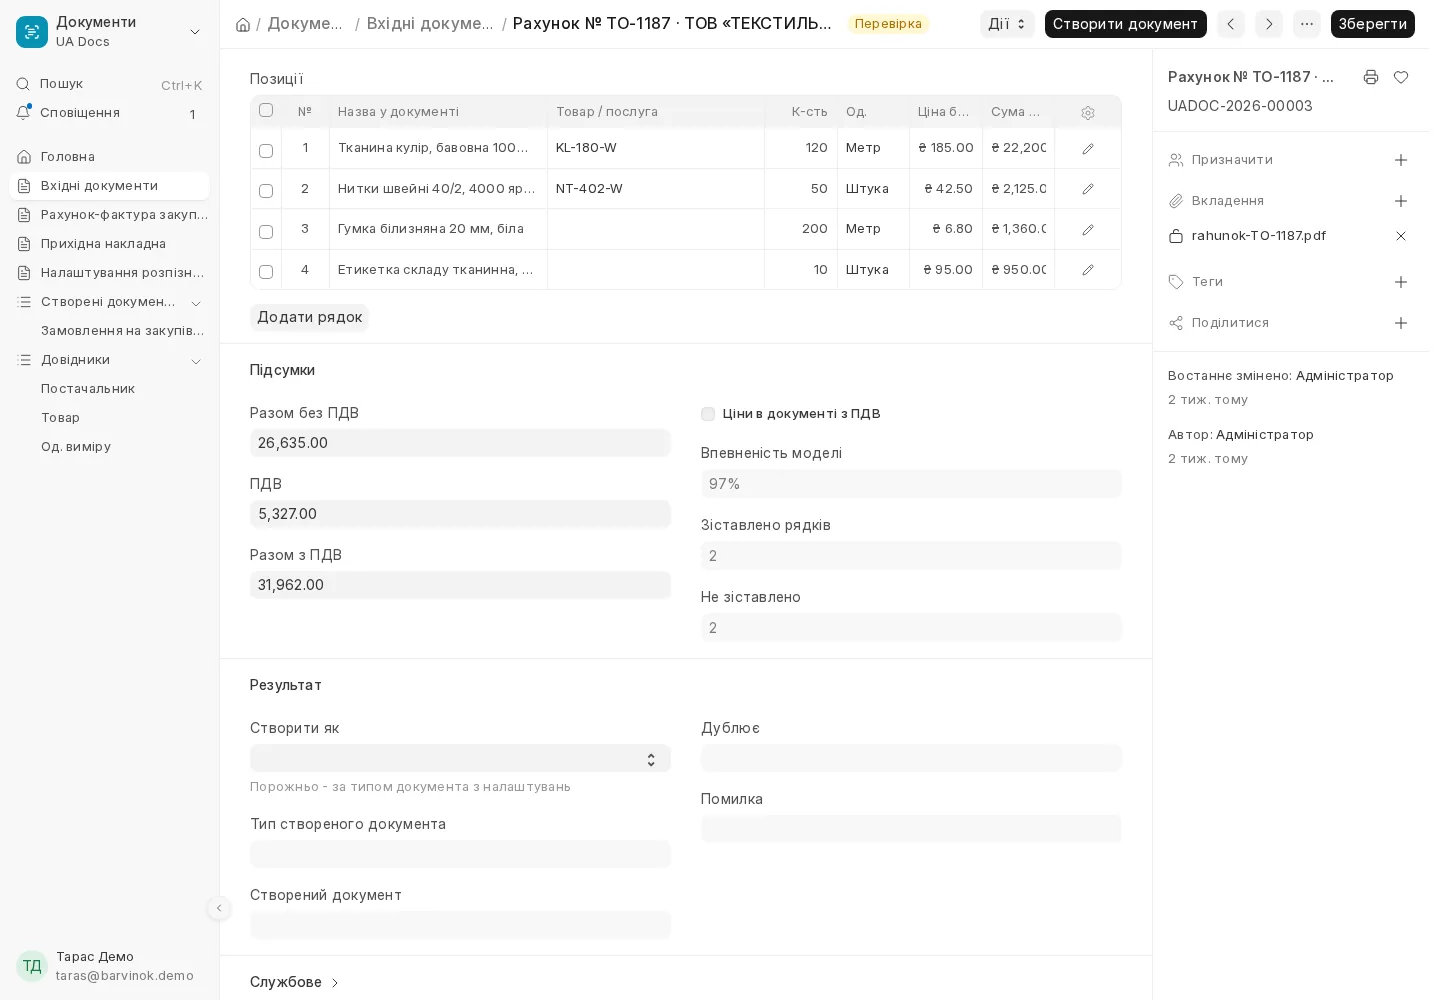Check row 1 Тканина кулір checkbox
Viewport: 1440px width, 1000px height.
266,151
